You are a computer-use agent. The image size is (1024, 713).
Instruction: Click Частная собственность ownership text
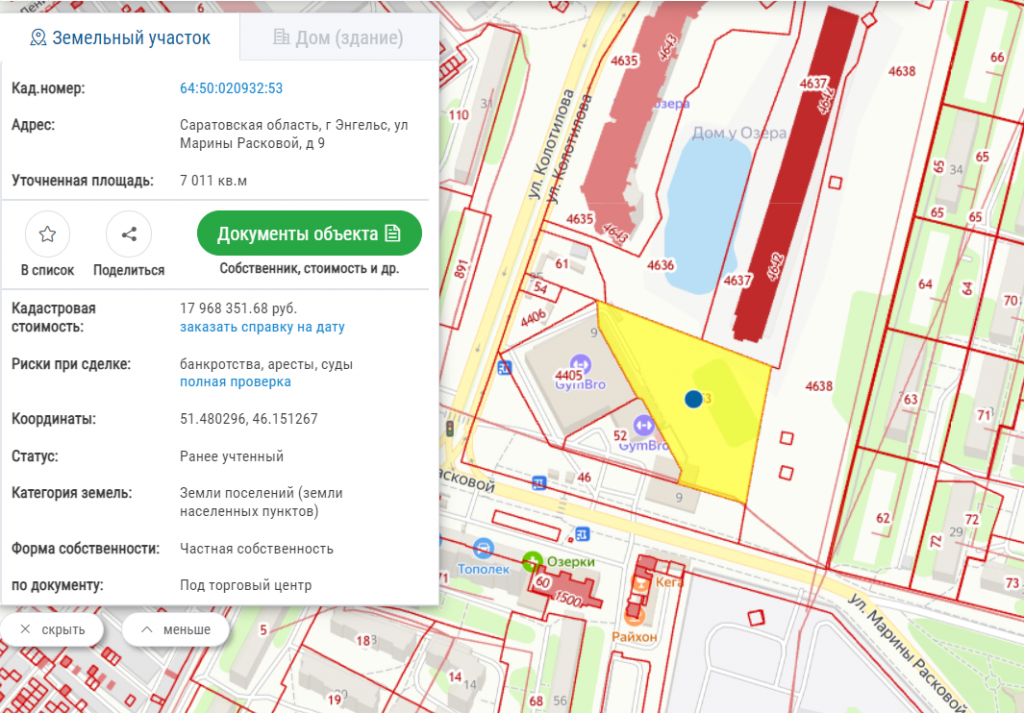(257, 549)
